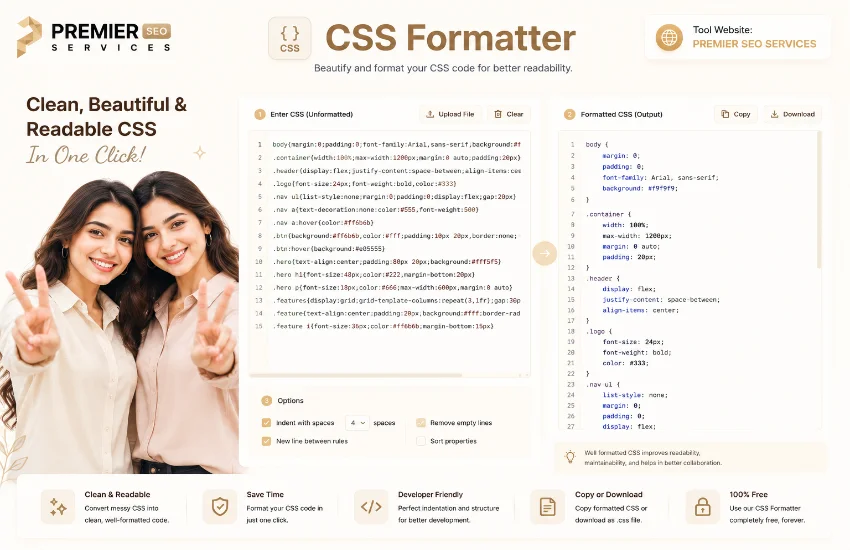Click input line '.nav a:hover{color:#ff6b6b}'

pos(323,223)
